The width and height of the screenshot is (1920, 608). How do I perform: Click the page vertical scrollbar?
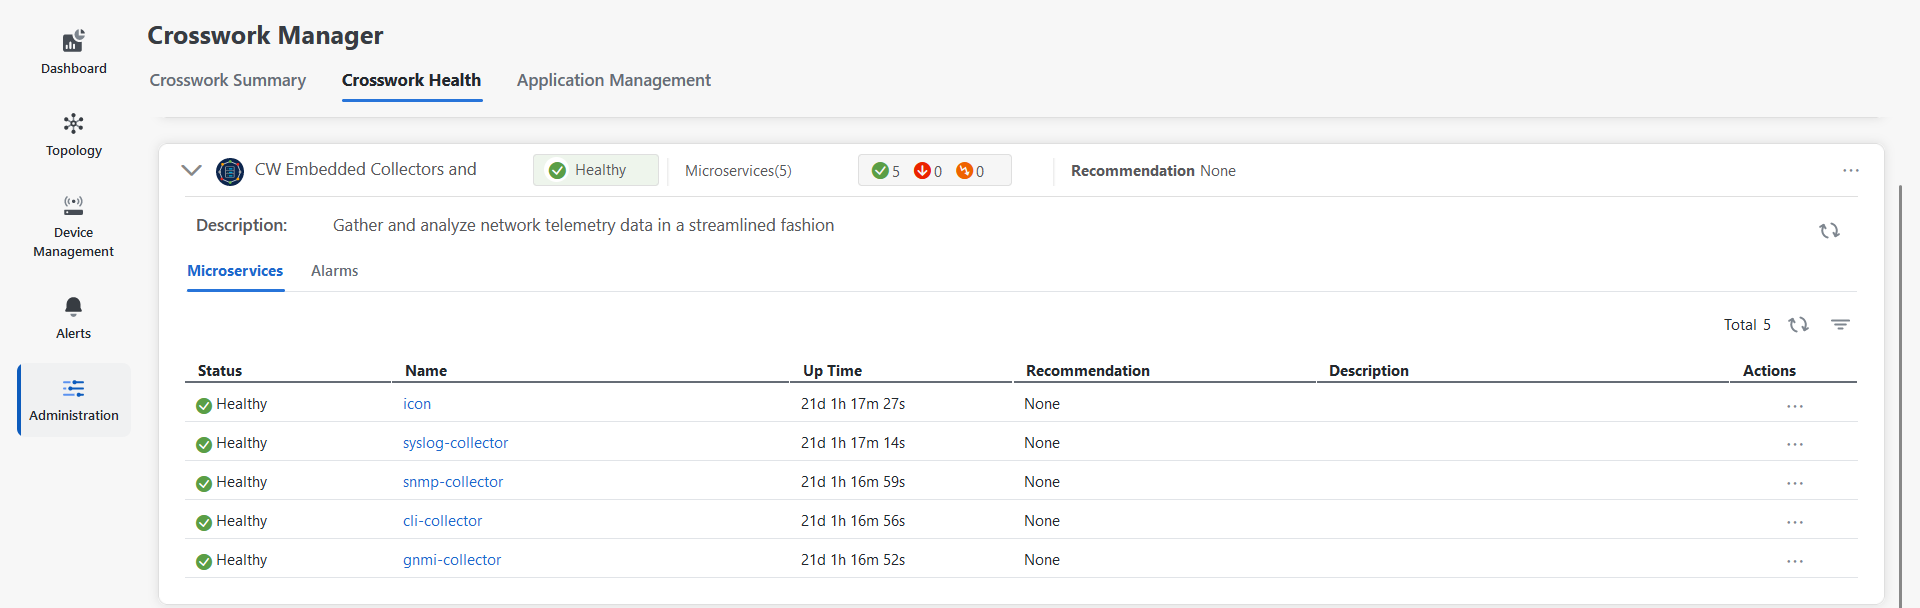tap(1900, 395)
